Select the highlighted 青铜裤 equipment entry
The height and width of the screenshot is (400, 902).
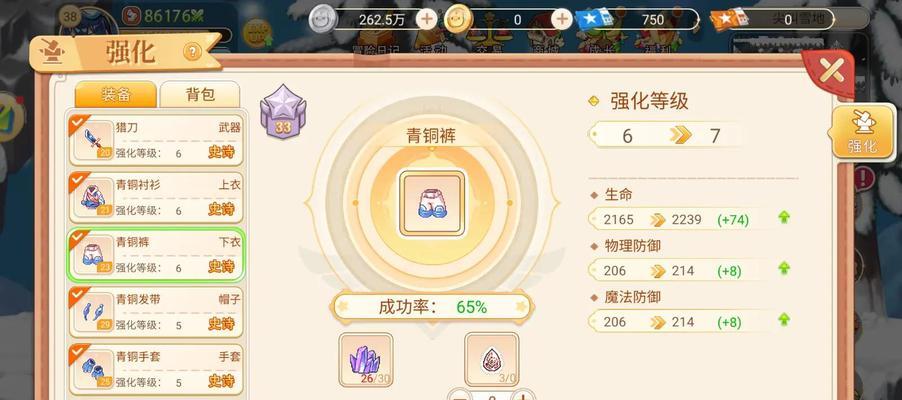[x=156, y=255]
